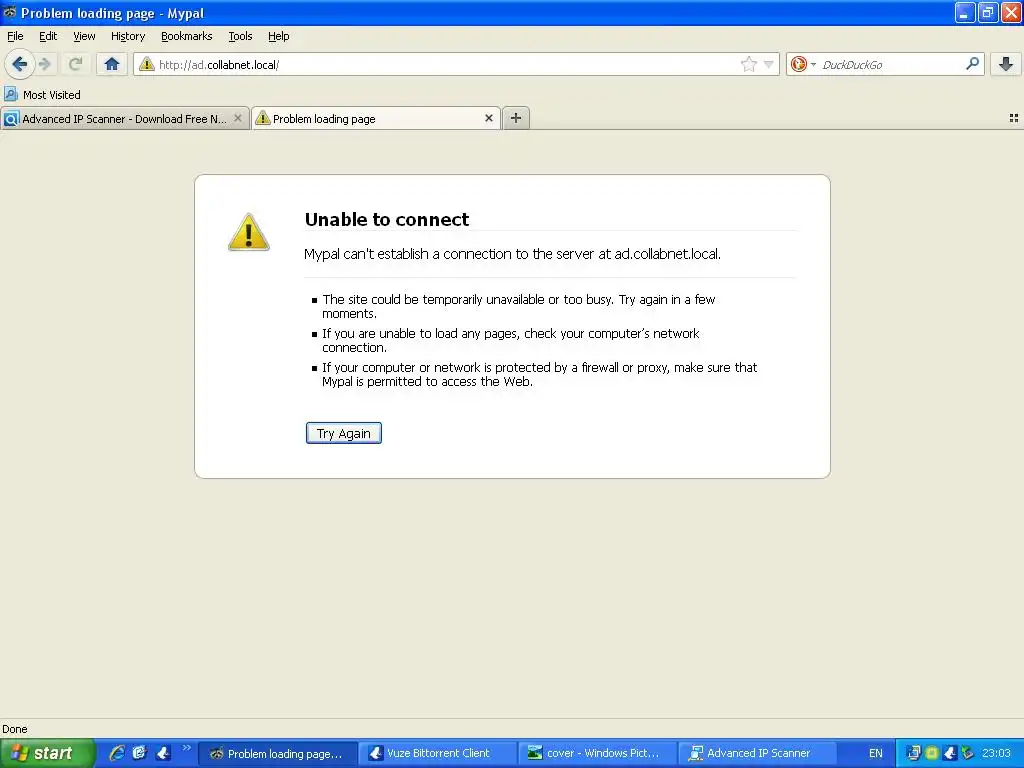The width and height of the screenshot is (1024, 768).
Task: Select the Problem loading page tab
Action: [x=376, y=119]
